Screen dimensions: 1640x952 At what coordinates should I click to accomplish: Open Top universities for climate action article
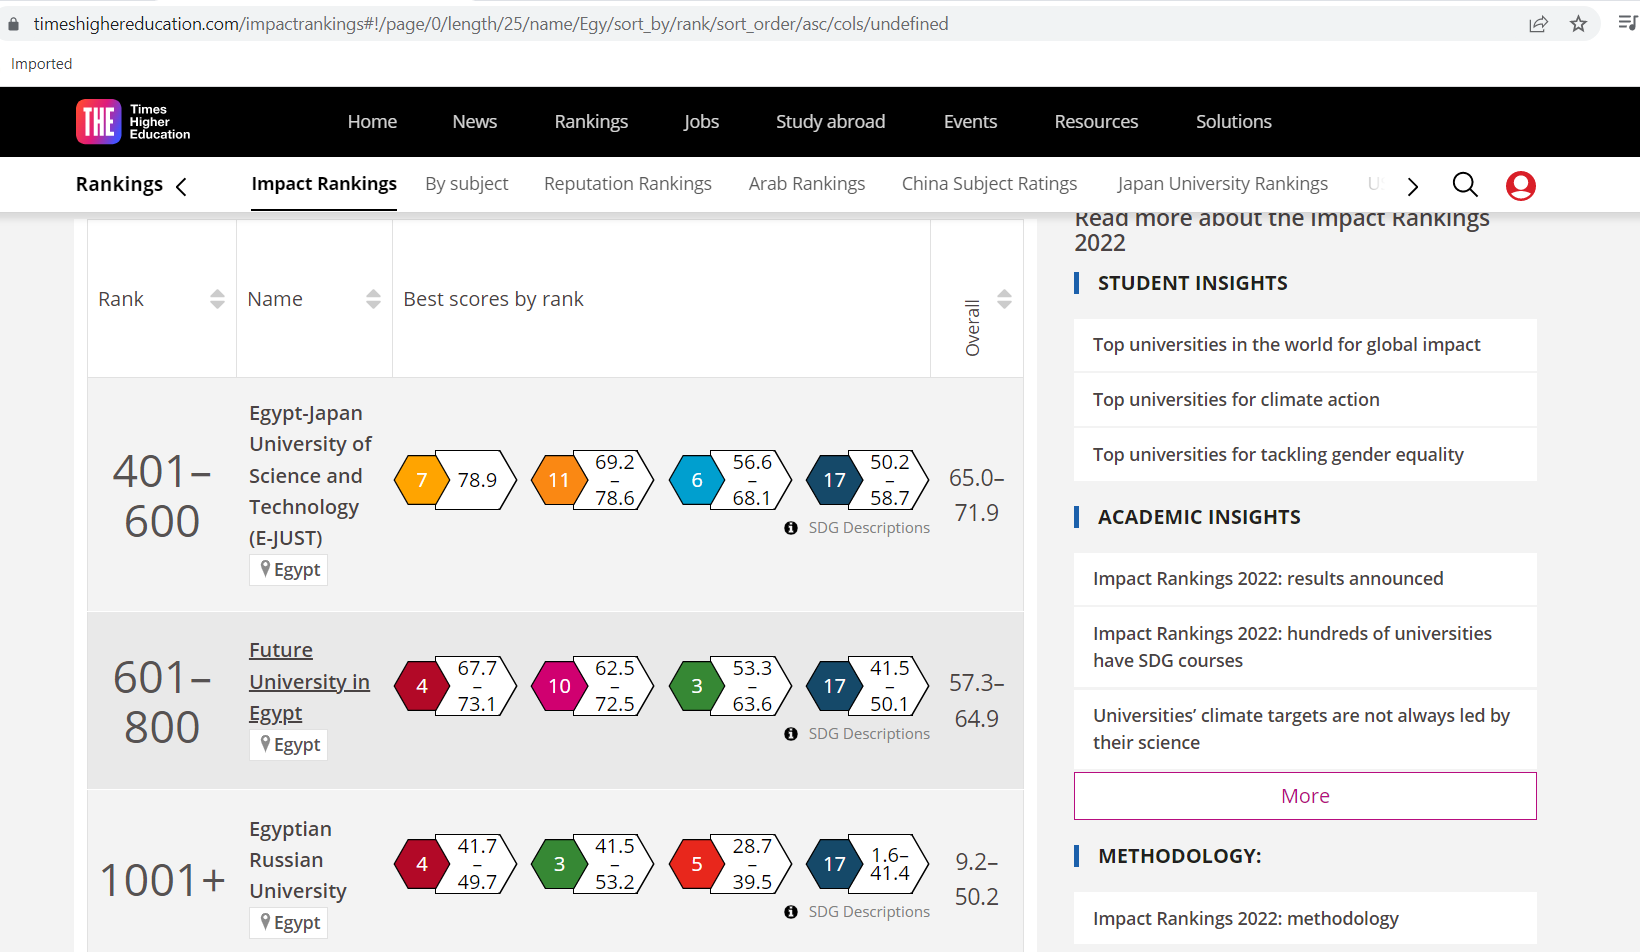tap(1305, 400)
